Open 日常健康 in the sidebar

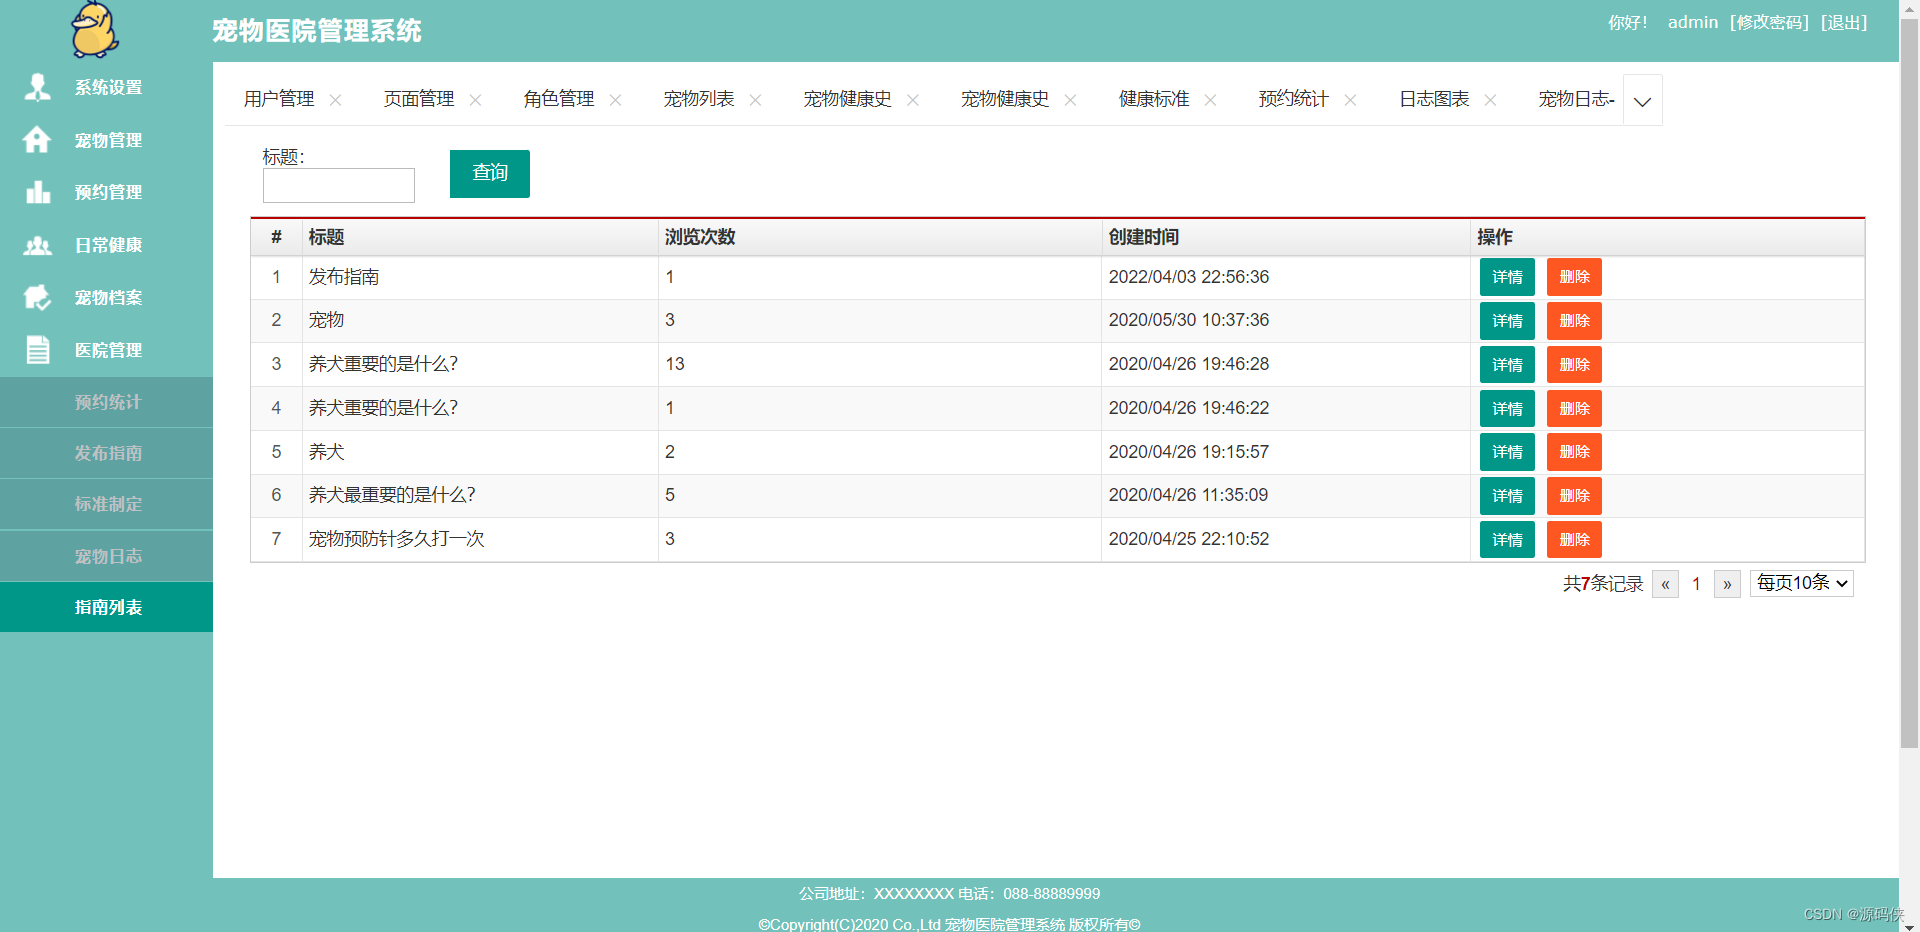tap(106, 245)
